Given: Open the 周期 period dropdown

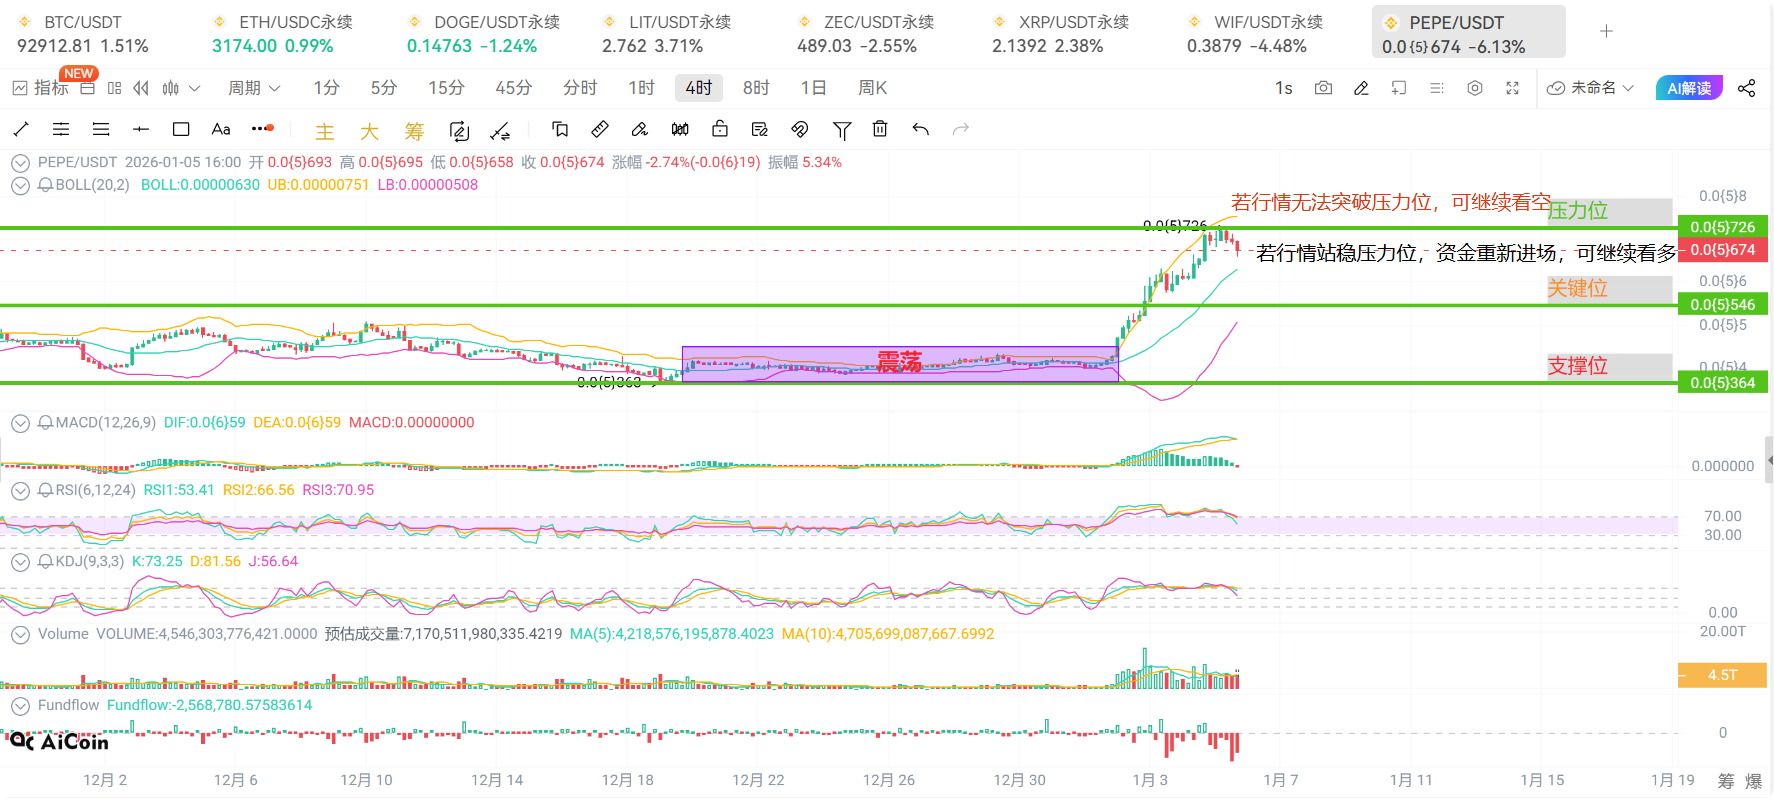Looking at the screenshot, I should click(254, 88).
